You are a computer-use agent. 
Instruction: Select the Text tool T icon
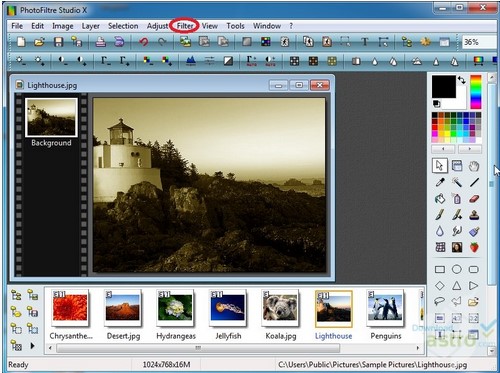(365, 42)
